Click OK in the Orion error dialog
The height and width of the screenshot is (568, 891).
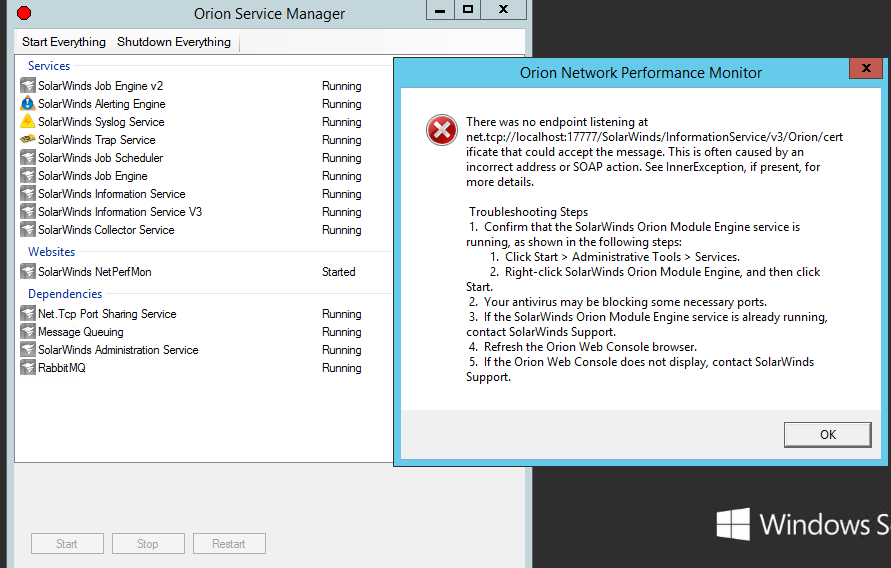pos(827,435)
